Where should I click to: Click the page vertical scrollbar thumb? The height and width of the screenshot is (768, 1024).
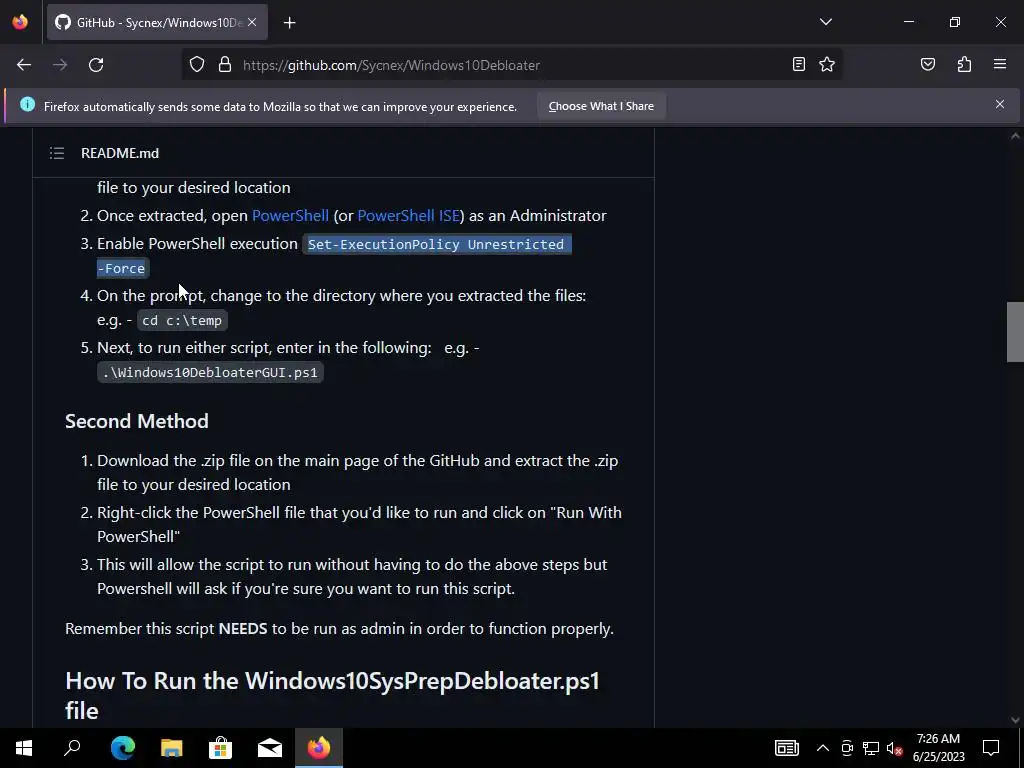1015,332
